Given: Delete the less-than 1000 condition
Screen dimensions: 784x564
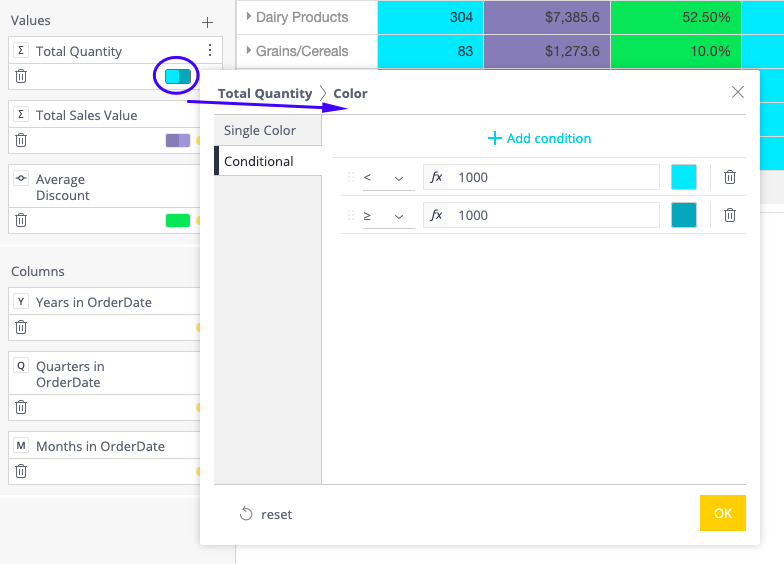Looking at the screenshot, I should [x=730, y=177].
